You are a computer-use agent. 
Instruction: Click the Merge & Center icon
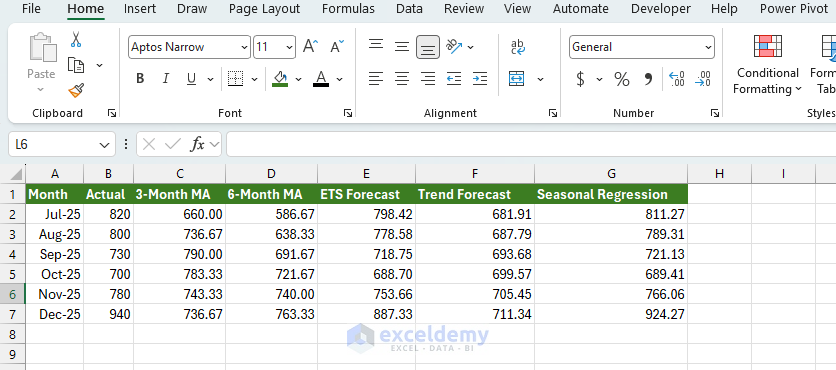tap(517, 79)
